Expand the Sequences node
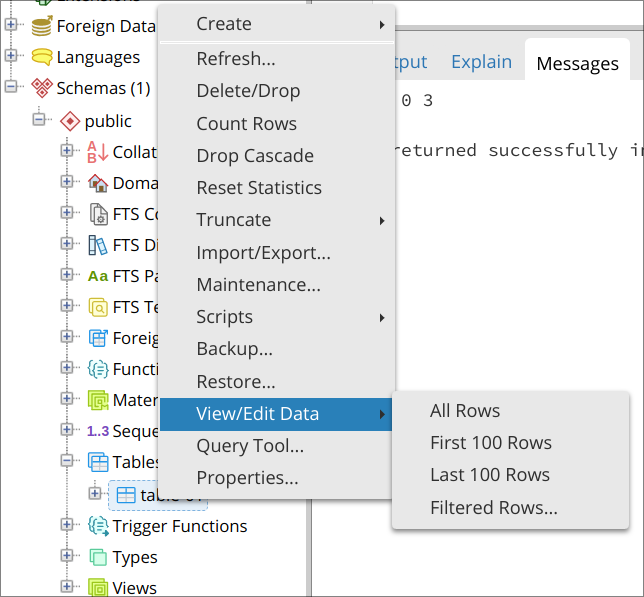The height and width of the screenshot is (597, 644). (67, 429)
